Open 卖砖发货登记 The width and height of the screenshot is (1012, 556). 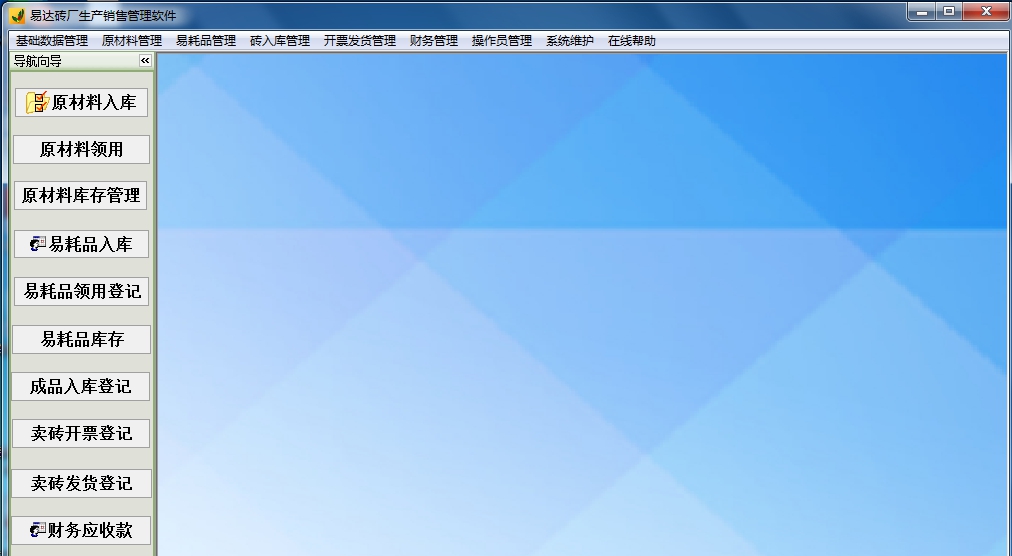[81, 483]
